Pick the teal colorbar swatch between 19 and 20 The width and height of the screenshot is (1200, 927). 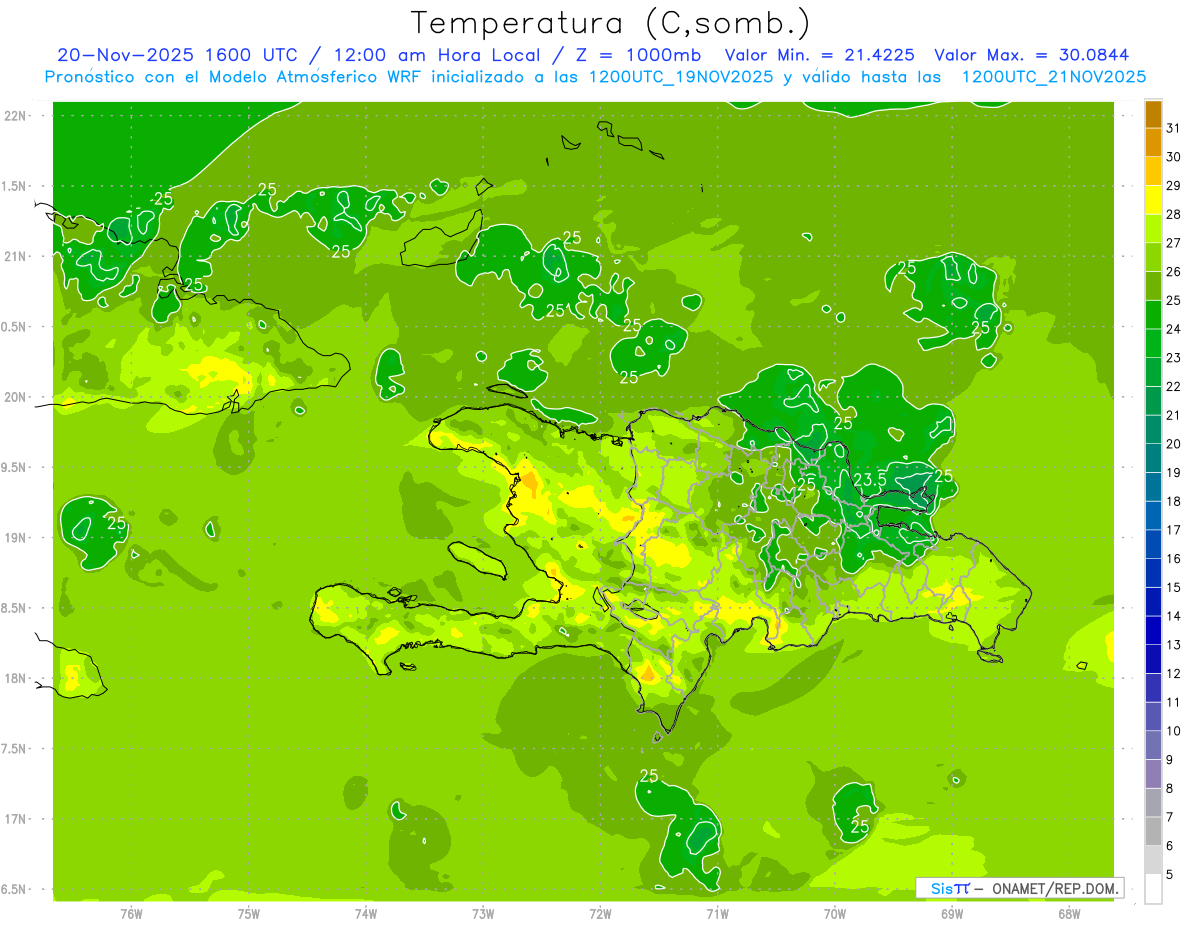(1153, 459)
